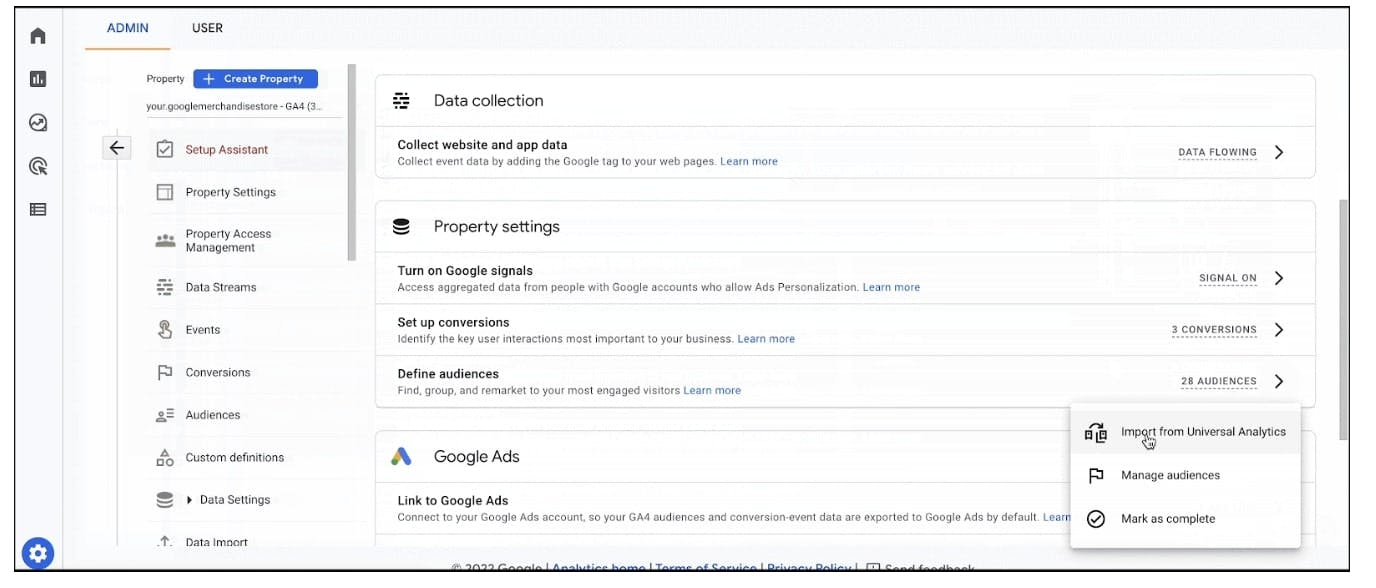Open Learn more for Google signals
The height and width of the screenshot is (588, 1376).
coord(891,287)
